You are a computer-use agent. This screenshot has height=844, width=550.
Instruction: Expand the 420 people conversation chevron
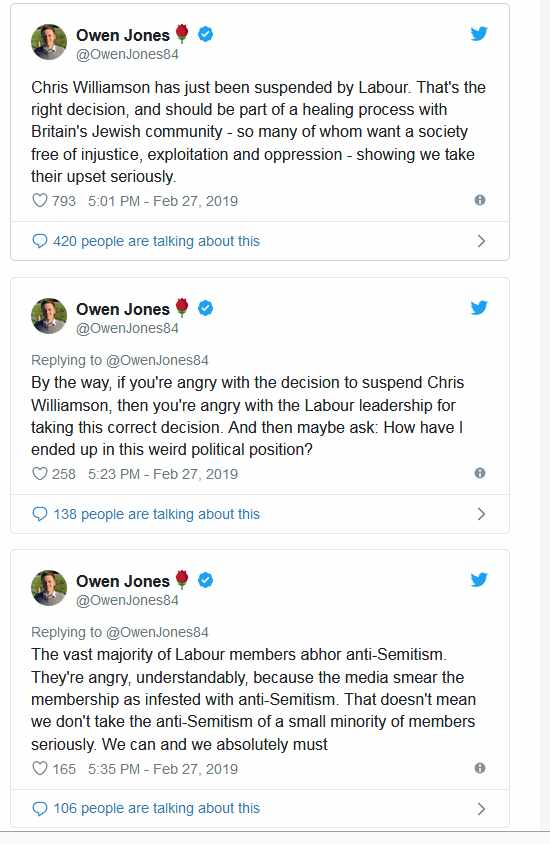481,241
